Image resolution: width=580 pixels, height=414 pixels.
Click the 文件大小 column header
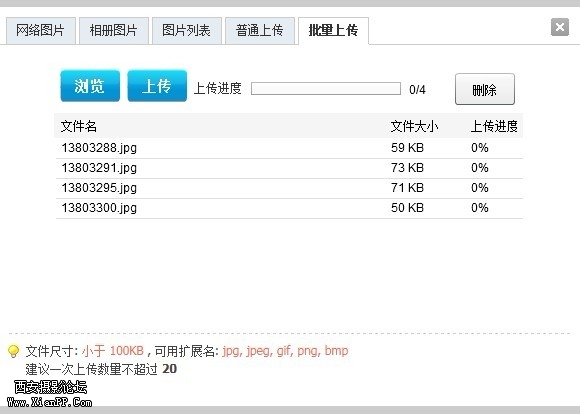414,127
